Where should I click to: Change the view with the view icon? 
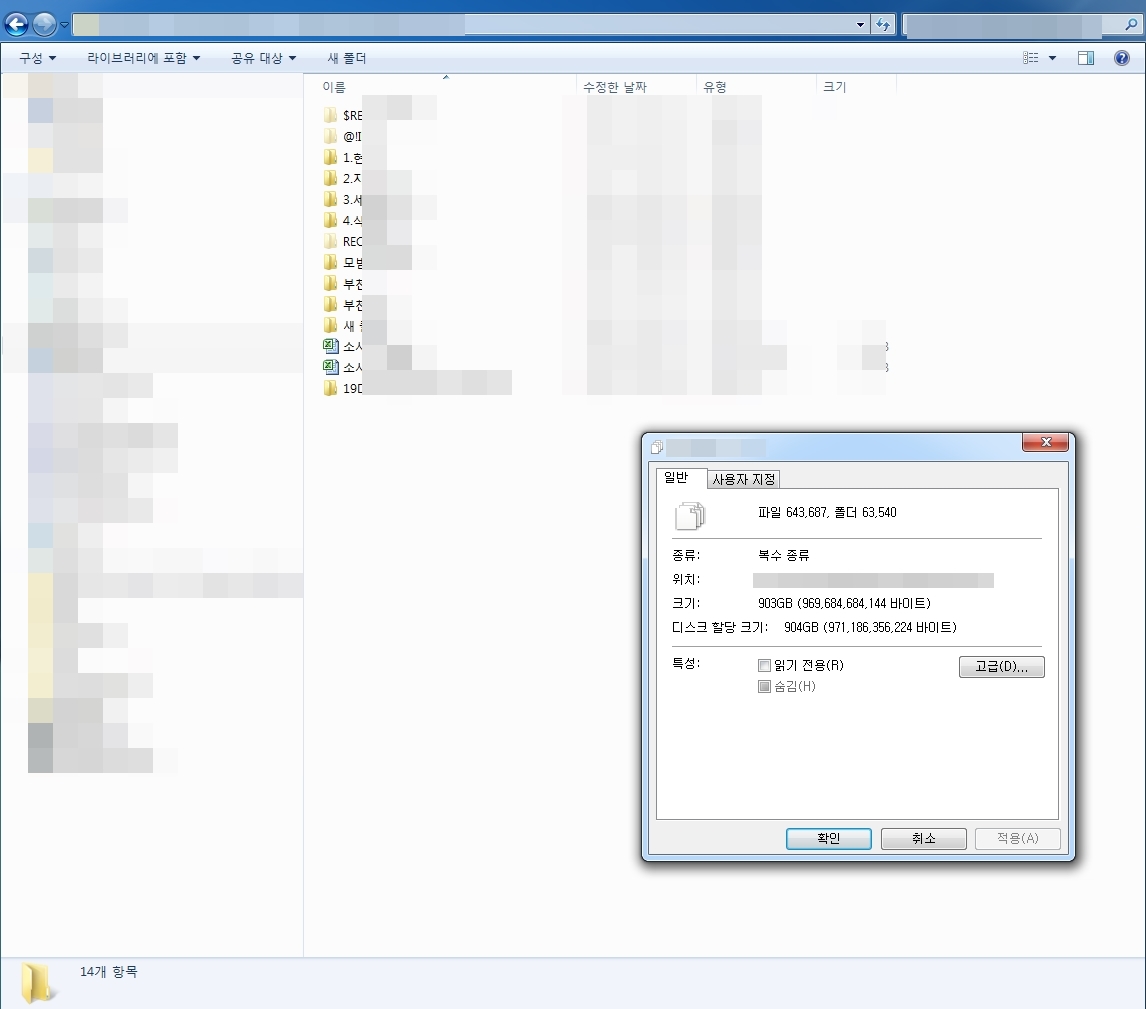pyautogui.click(x=1031, y=58)
